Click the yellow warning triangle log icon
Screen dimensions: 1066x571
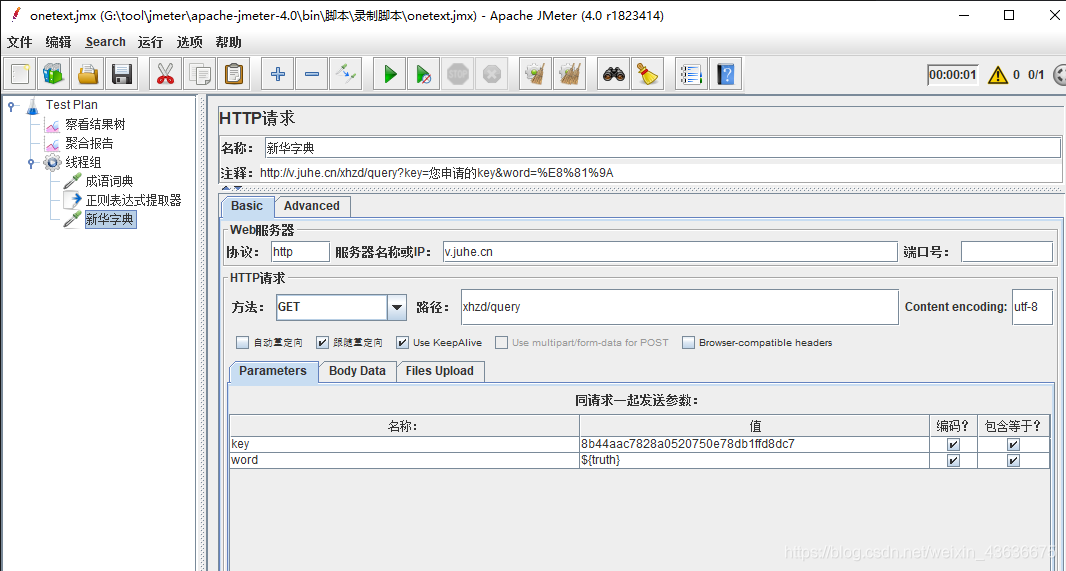997,75
